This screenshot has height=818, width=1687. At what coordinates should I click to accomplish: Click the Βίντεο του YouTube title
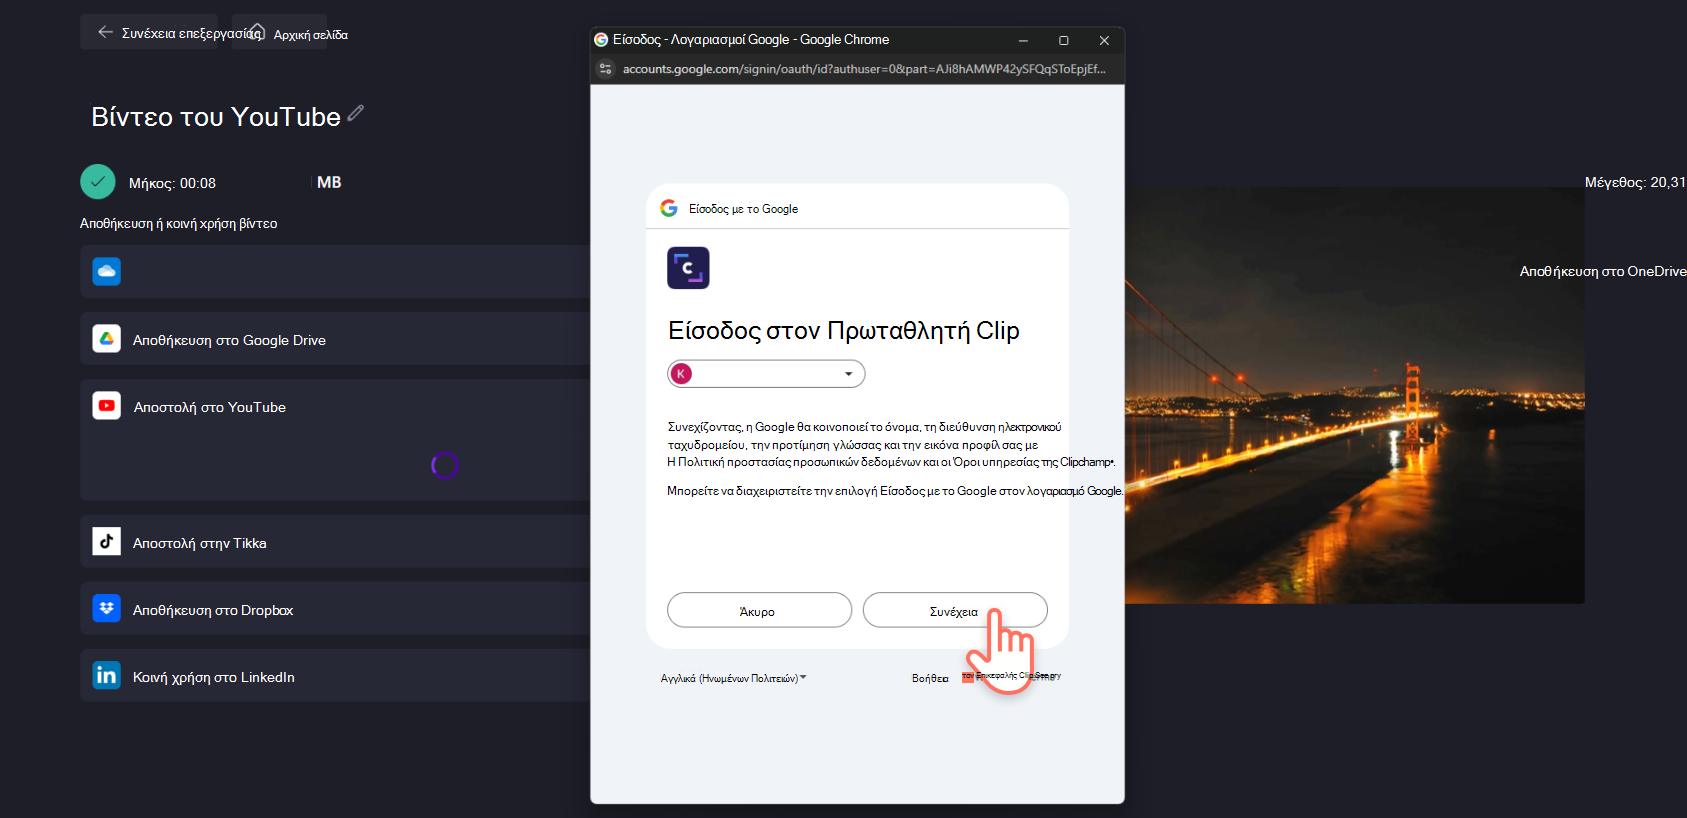pyautogui.click(x=216, y=117)
